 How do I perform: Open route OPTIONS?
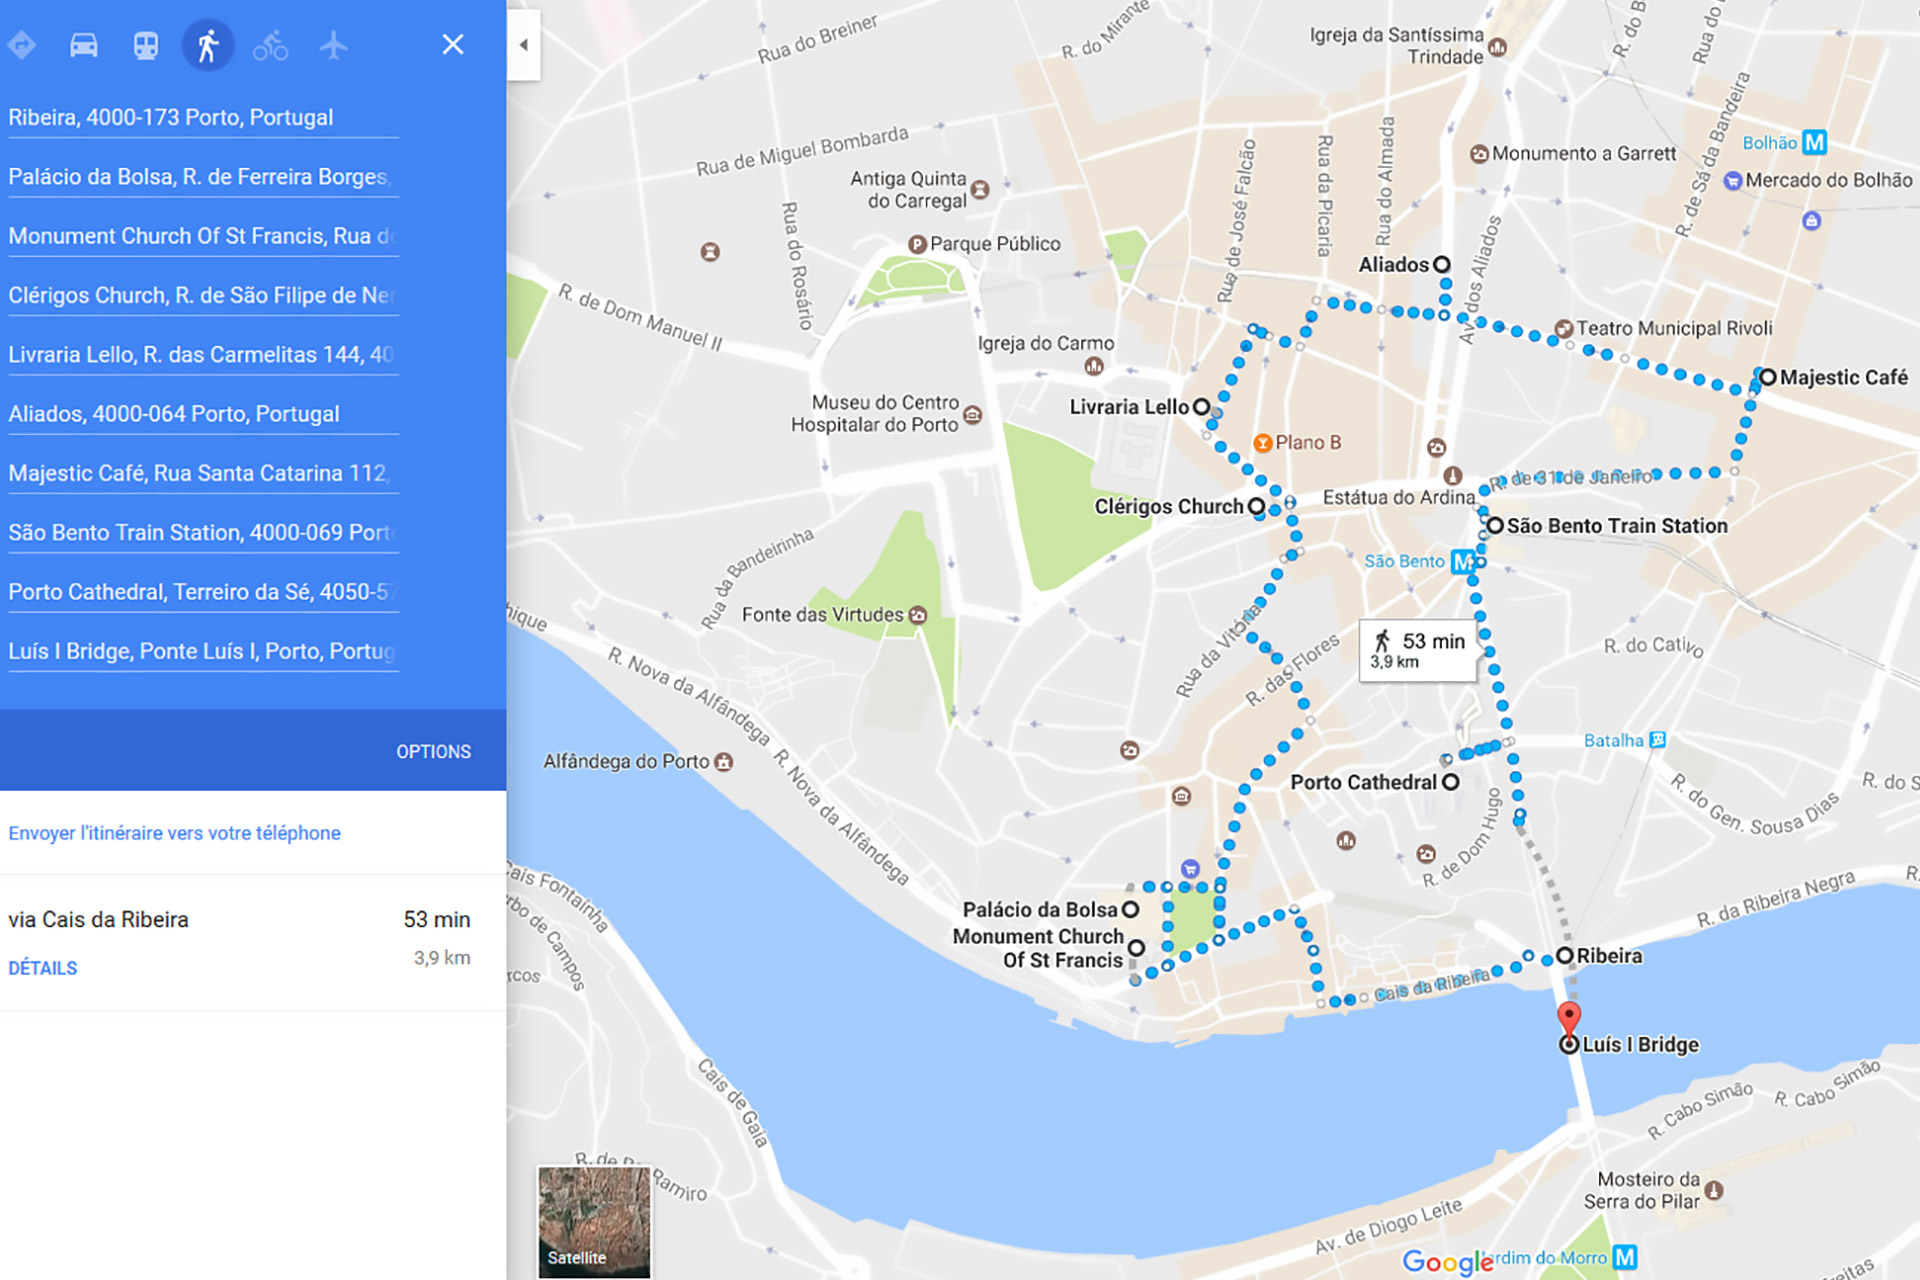[x=433, y=751]
